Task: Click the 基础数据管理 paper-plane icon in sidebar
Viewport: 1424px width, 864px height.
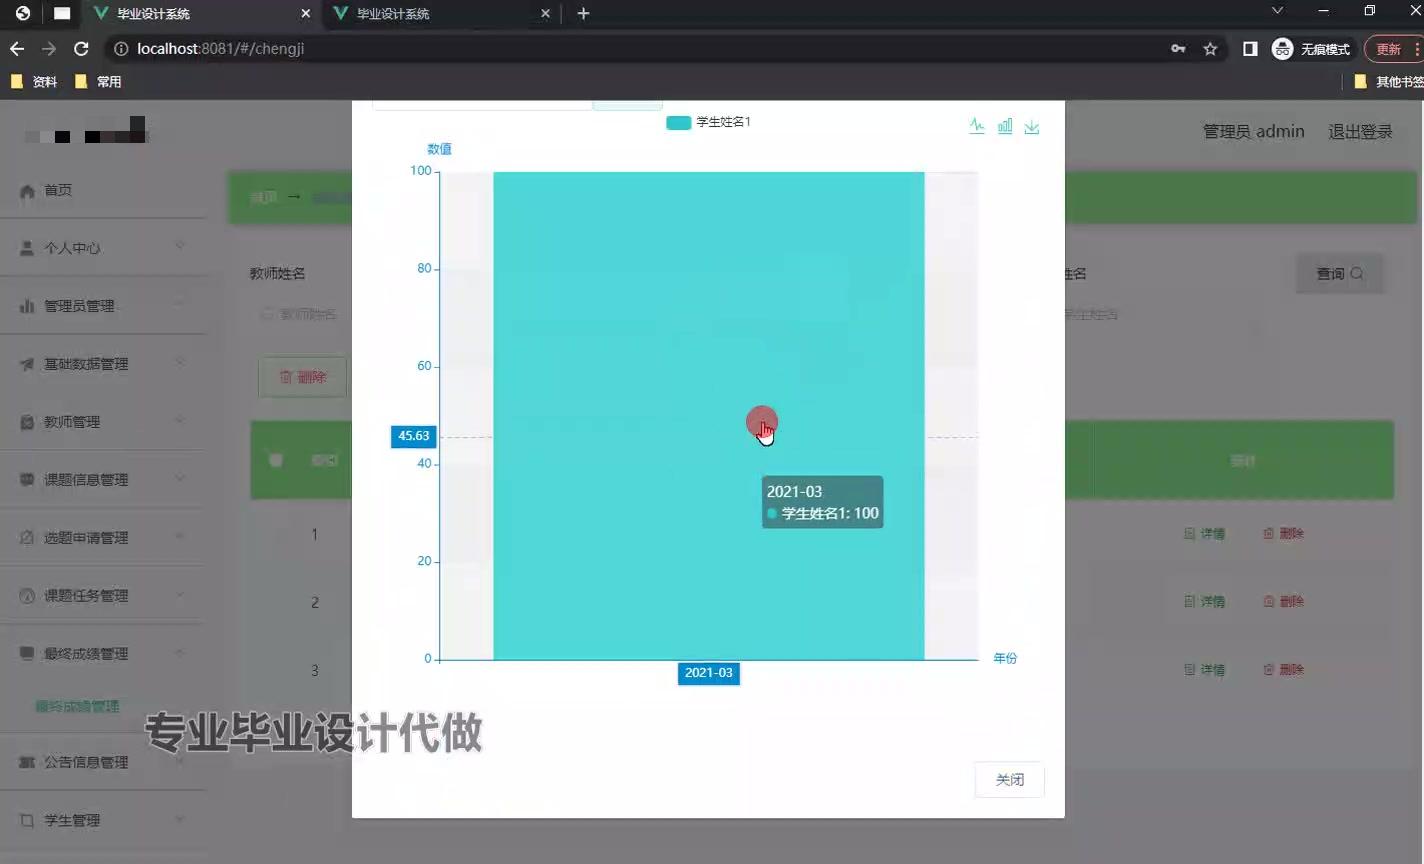Action: point(27,364)
